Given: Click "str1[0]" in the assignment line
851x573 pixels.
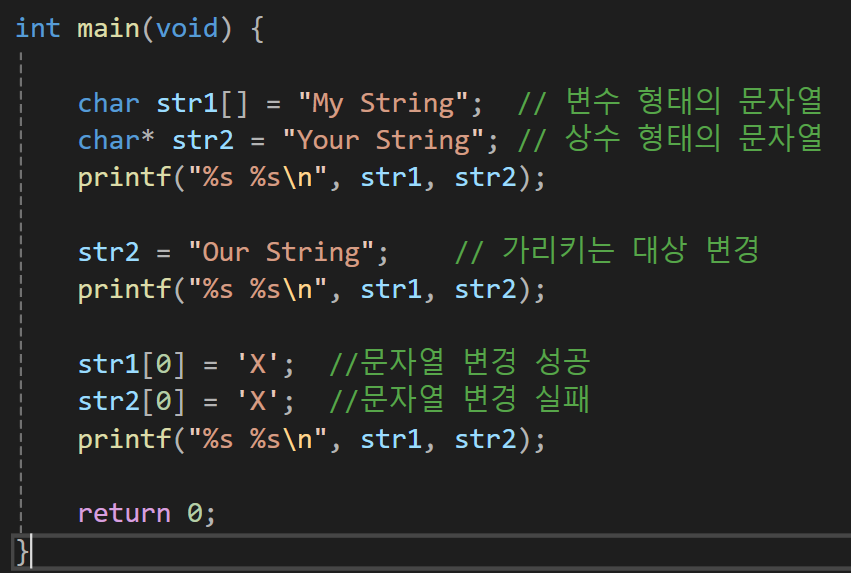Looking at the screenshot, I should 131,364.
